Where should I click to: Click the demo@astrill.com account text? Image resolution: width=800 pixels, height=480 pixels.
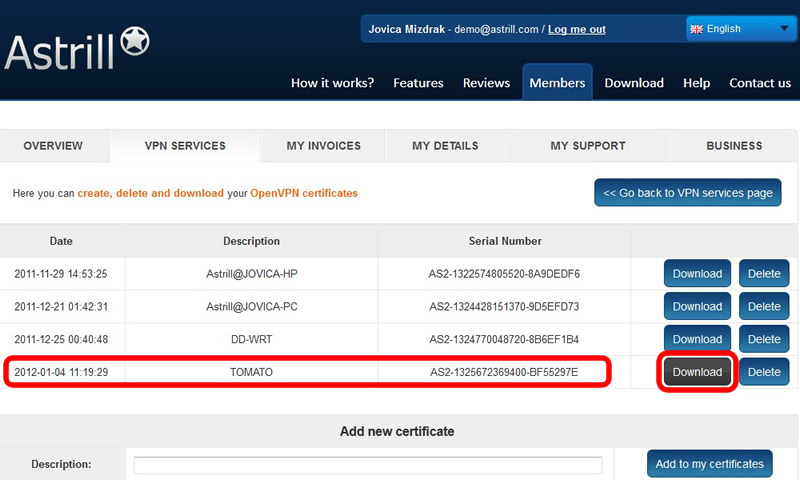coord(496,29)
